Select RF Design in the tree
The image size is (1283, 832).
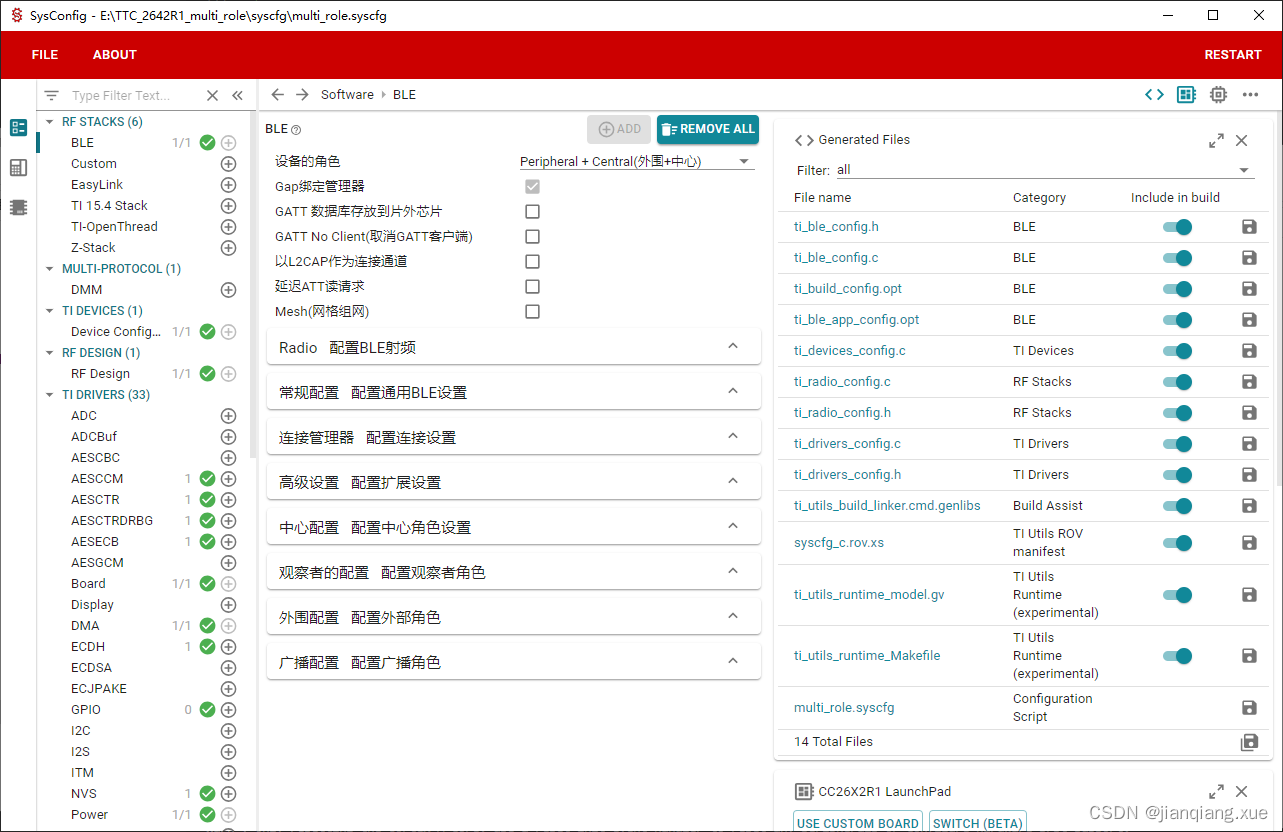(x=100, y=374)
